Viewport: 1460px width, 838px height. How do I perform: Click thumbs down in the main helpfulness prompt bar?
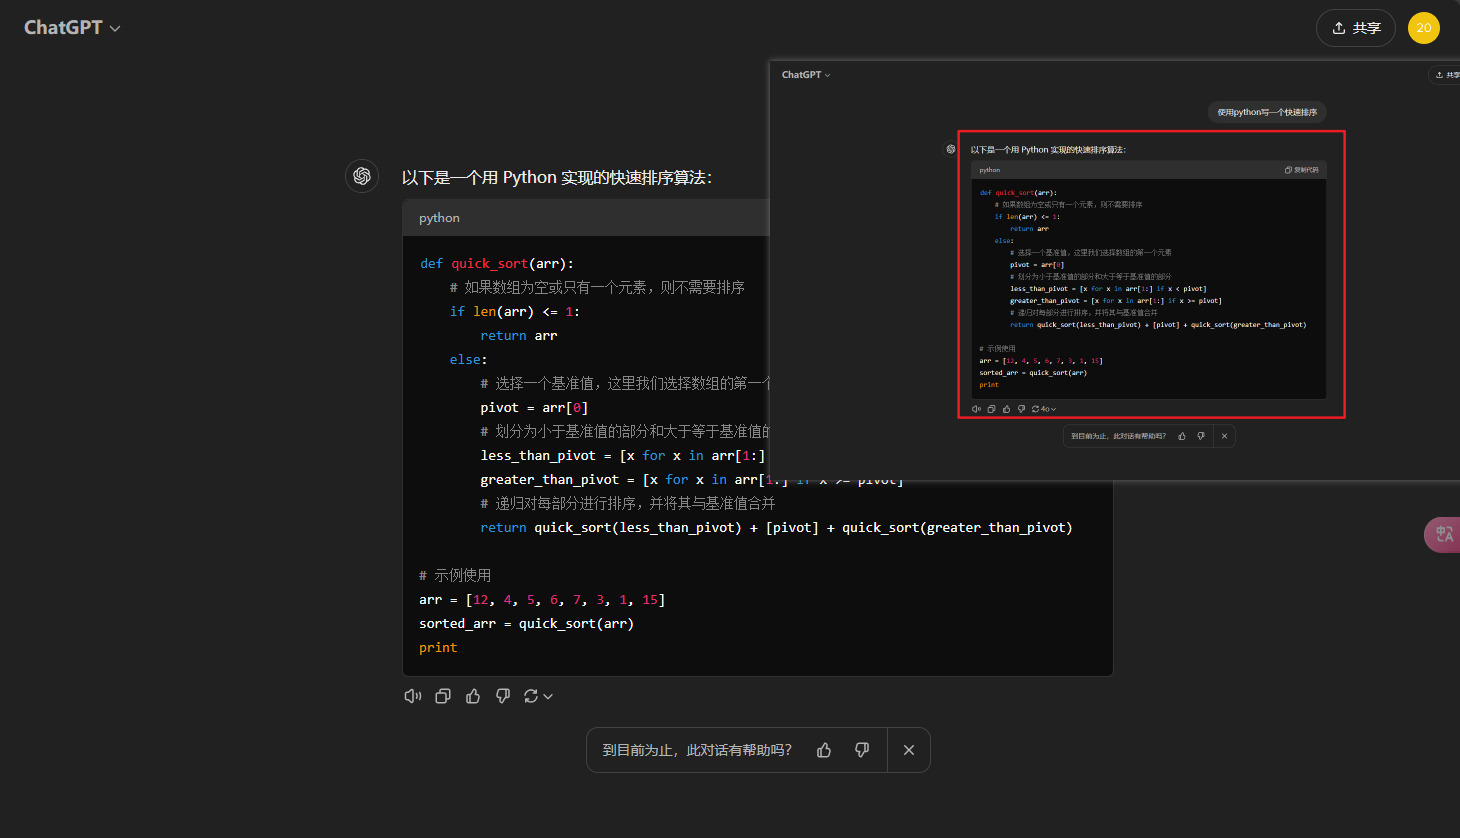(862, 750)
